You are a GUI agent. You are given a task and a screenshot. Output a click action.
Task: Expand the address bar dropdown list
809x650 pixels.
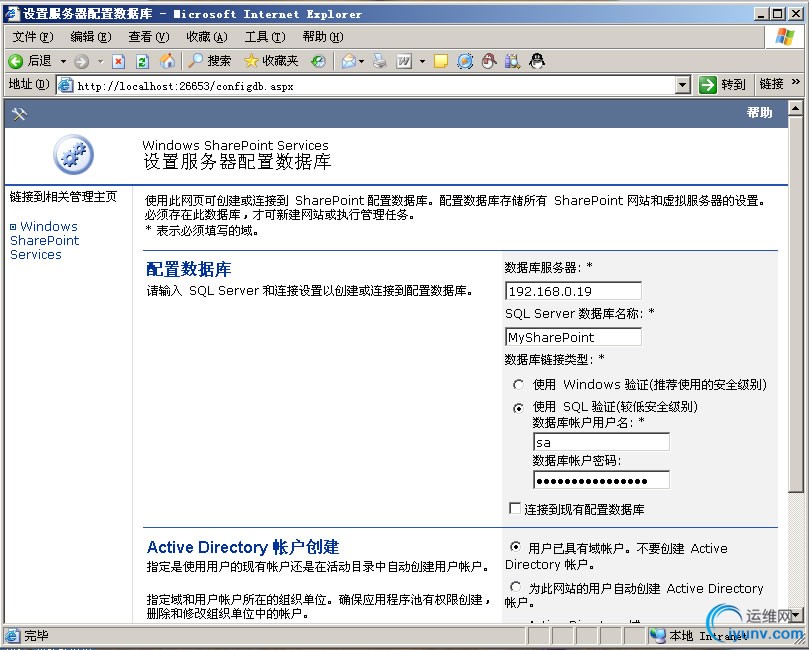tap(683, 85)
